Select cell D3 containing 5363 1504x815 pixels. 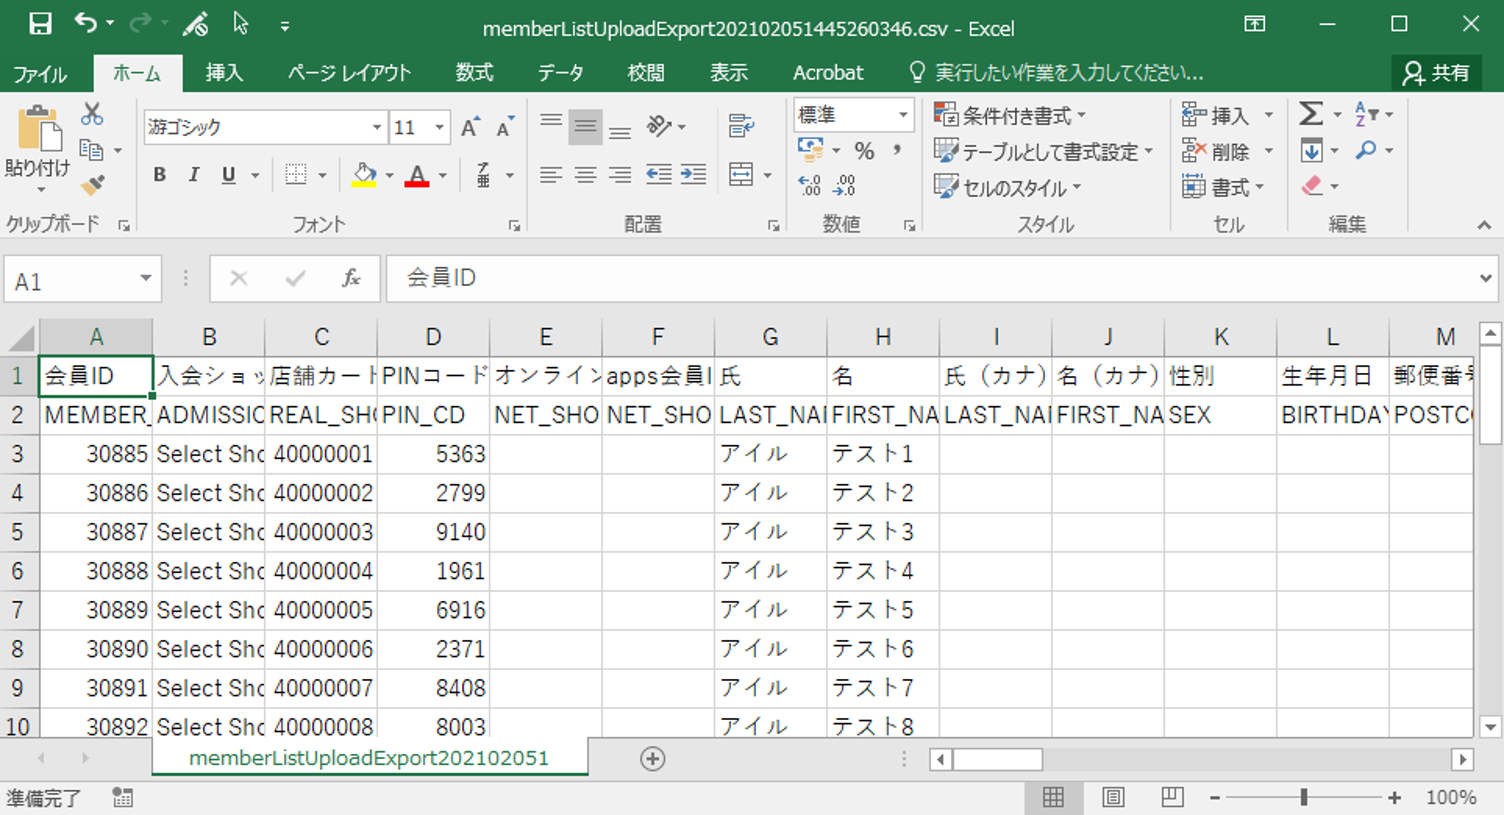pyautogui.click(x=433, y=454)
